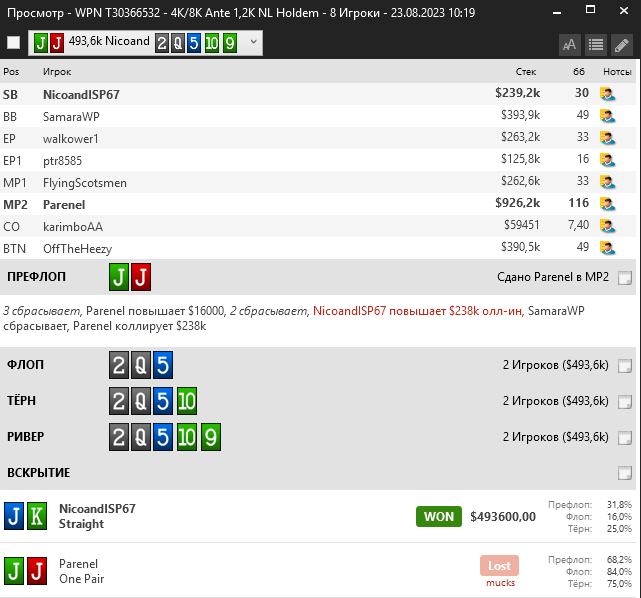641x598 pixels.
Task: Click the Игрок column header
Action: [x=57, y=72]
